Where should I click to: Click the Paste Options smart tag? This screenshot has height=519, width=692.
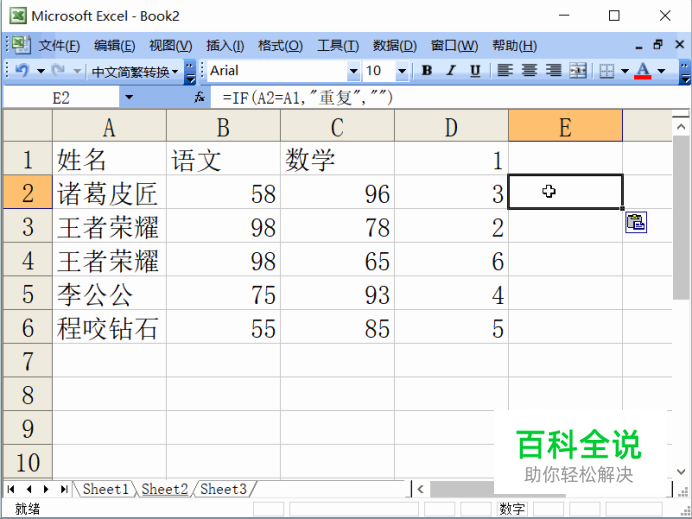636,222
